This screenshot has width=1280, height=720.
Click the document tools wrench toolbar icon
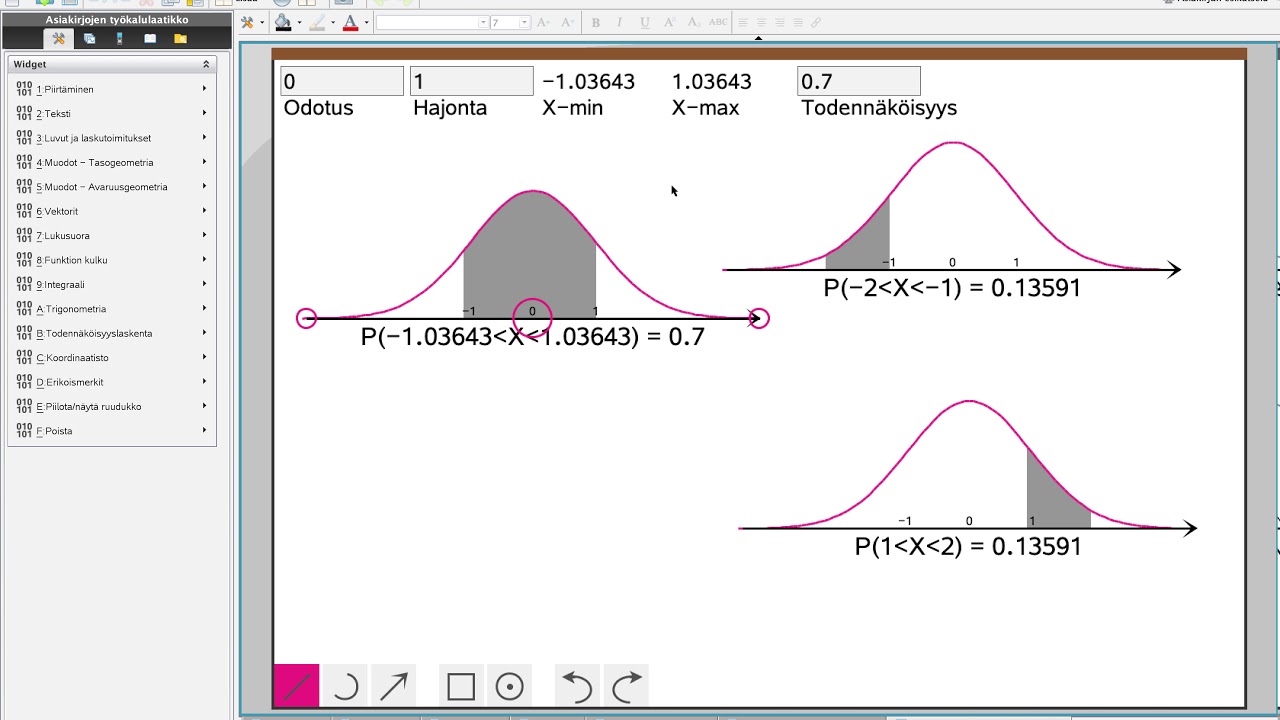247,22
